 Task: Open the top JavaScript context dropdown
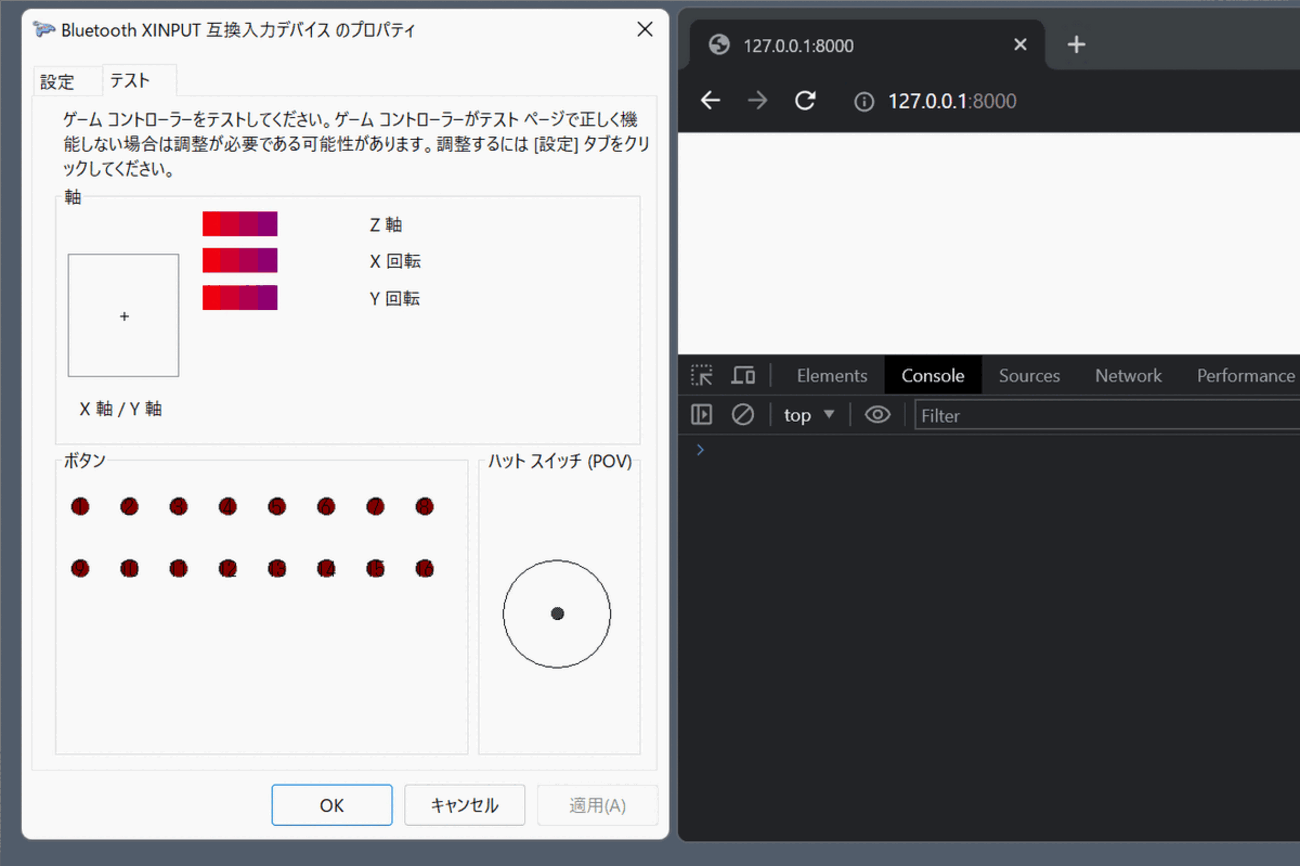pyautogui.click(x=809, y=414)
